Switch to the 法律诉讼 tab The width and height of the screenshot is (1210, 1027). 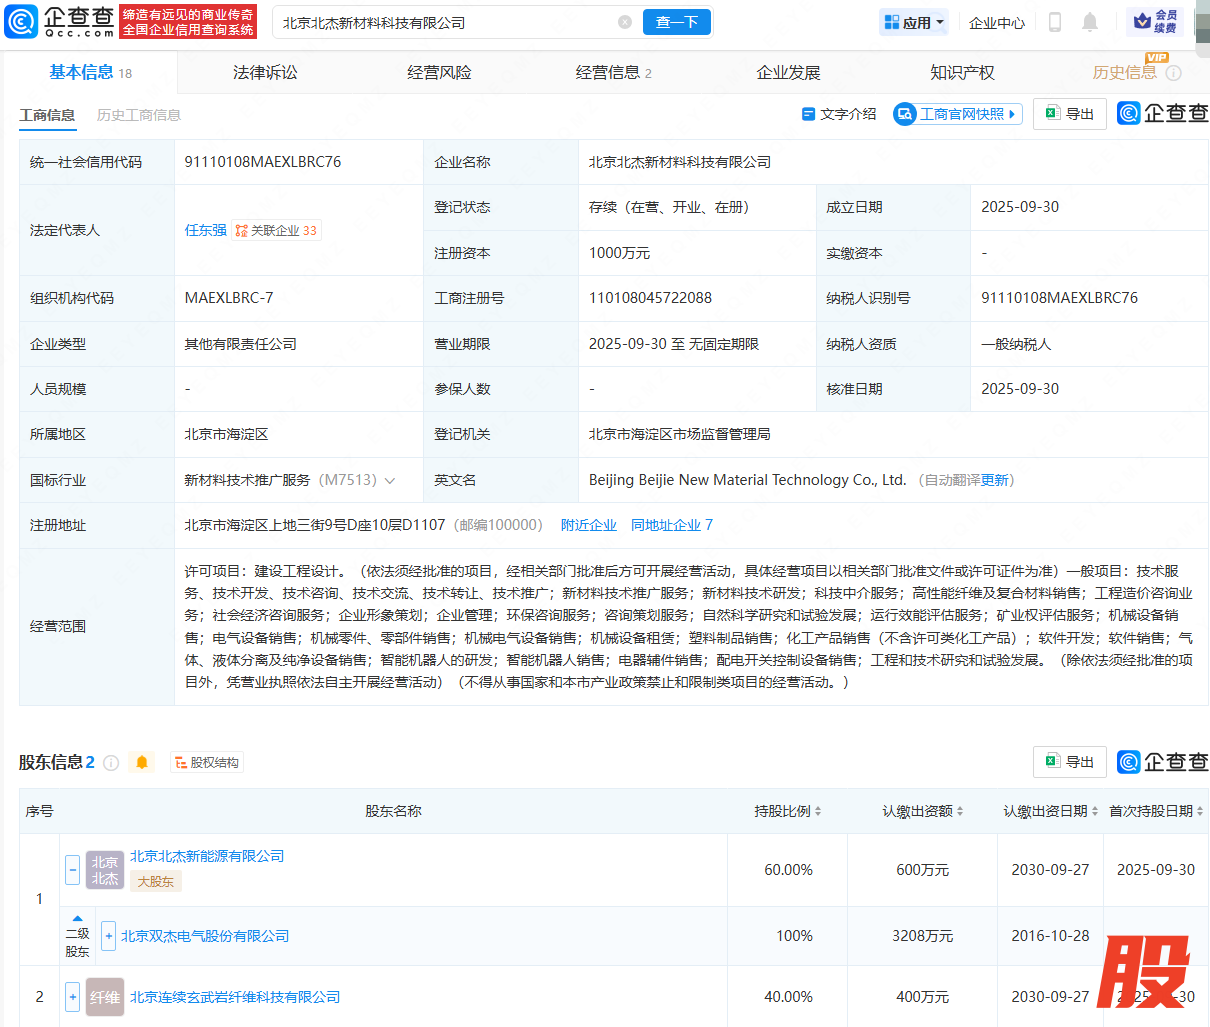click(x=265, y=73)
